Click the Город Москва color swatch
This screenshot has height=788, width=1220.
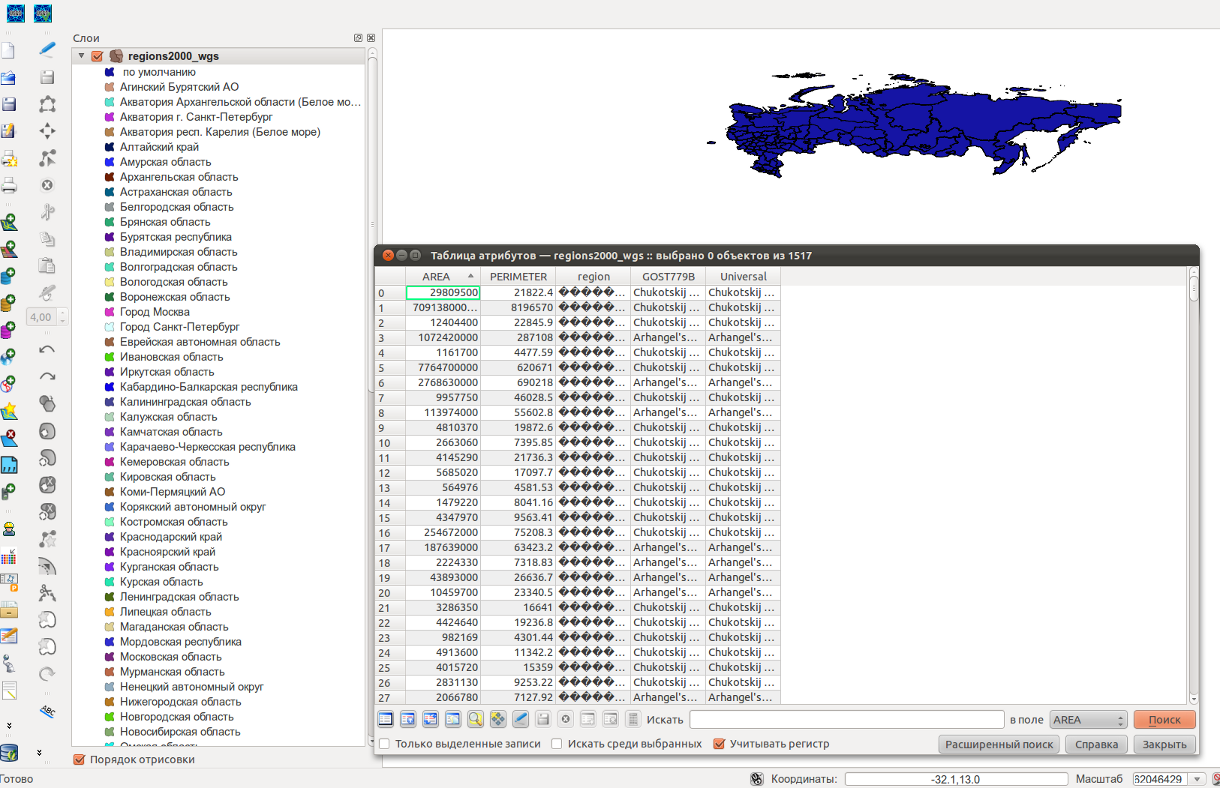coord(110,312)
